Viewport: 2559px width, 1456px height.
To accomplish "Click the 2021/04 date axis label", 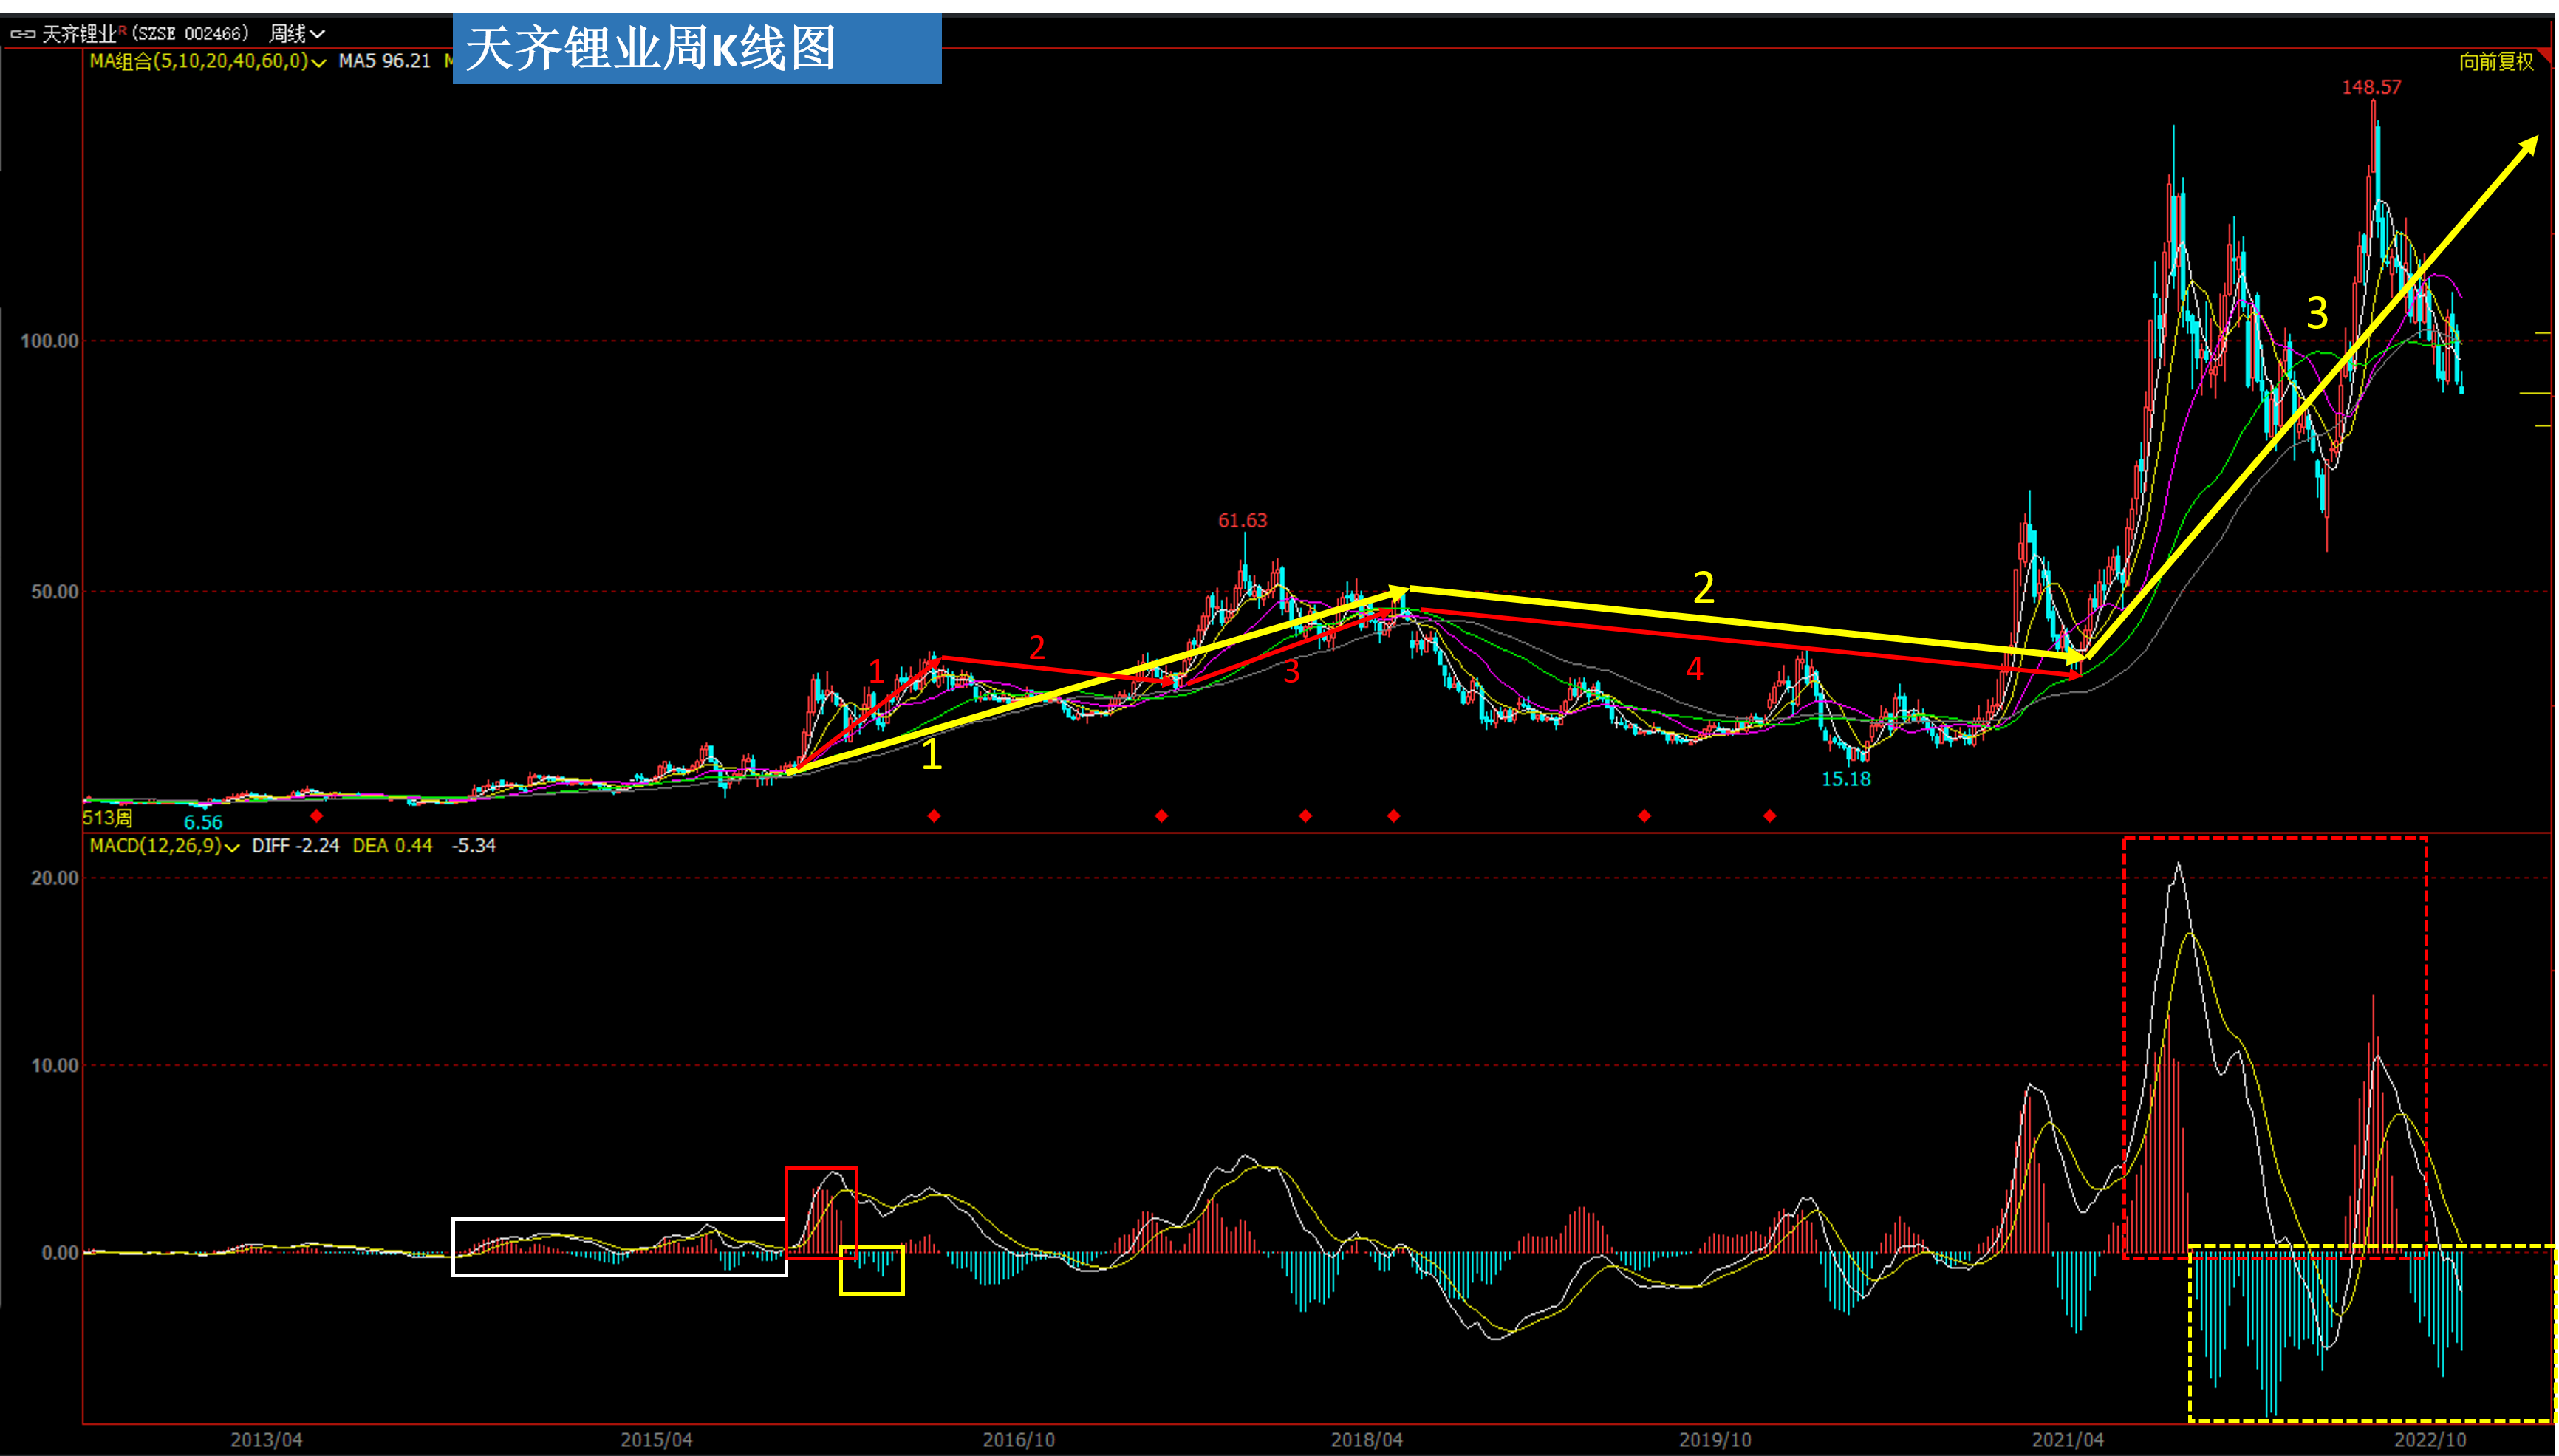I will 2068,1440.
